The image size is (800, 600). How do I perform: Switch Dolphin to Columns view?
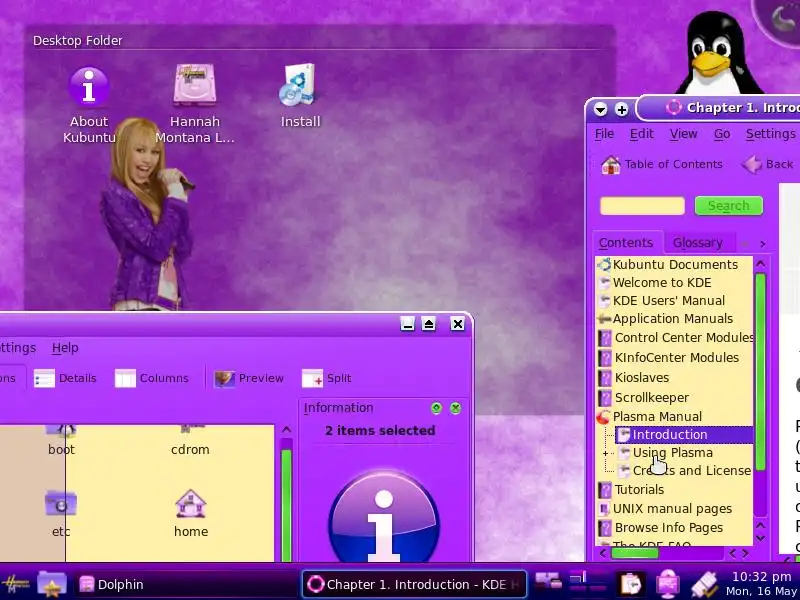pyautogui.click(x=152, y=378)
